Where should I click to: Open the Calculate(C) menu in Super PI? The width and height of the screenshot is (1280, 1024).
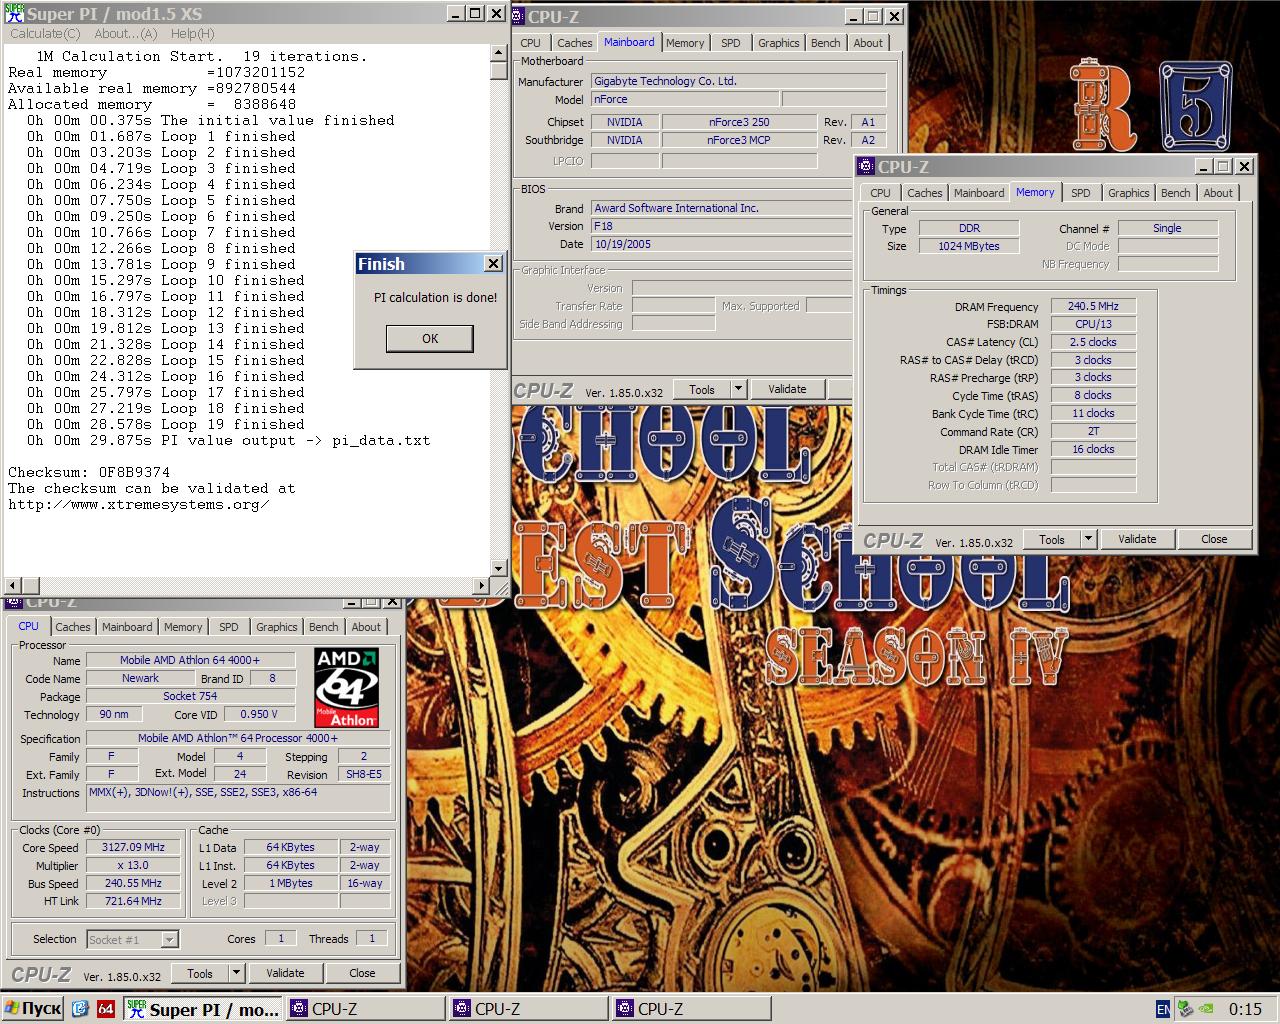[45, 34]
